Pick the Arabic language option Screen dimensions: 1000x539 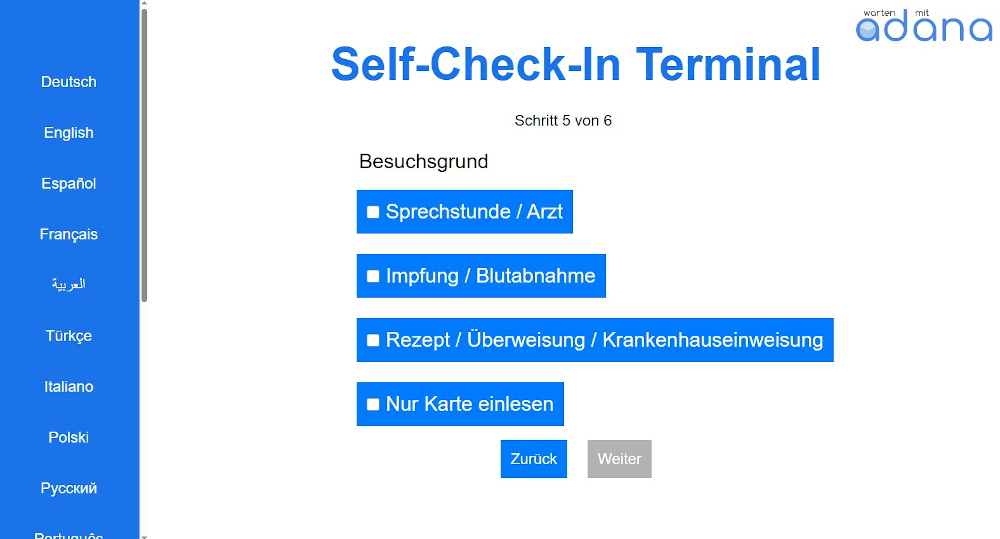point(69,285)
